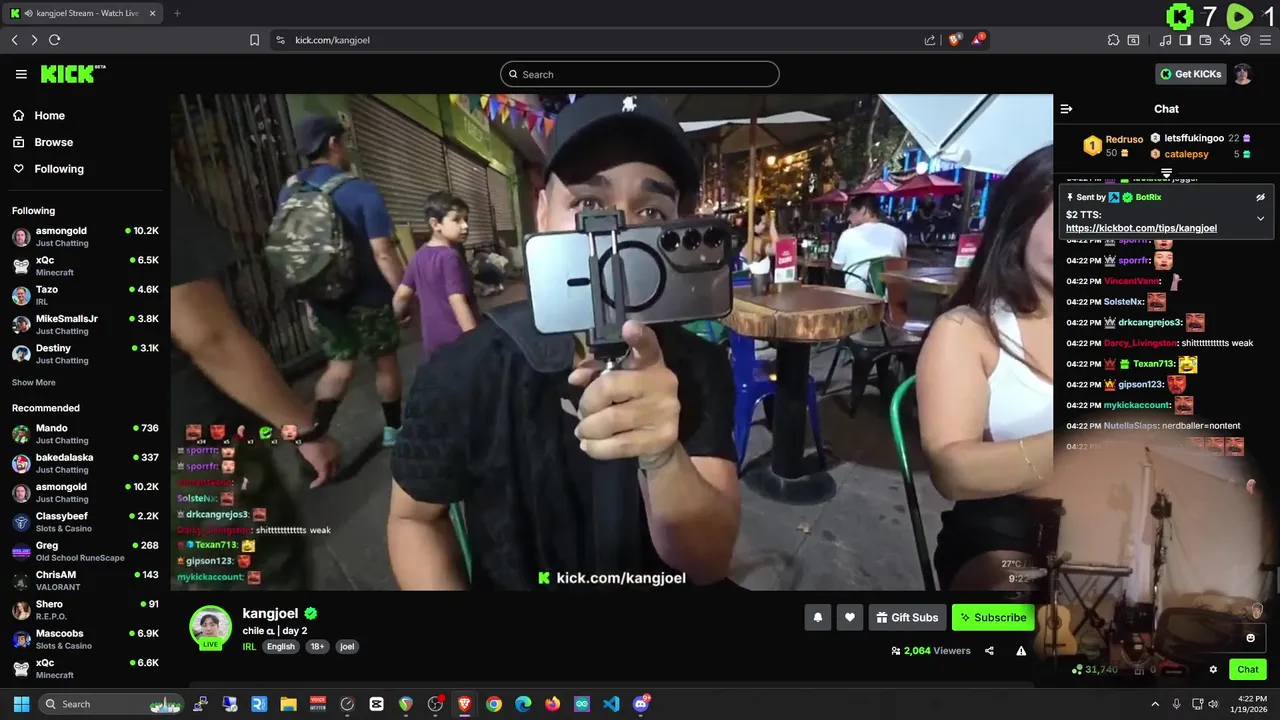Open Mando recommended channel
The image size is (1280, 720).
pyautogui.click(x=85, y=434)
